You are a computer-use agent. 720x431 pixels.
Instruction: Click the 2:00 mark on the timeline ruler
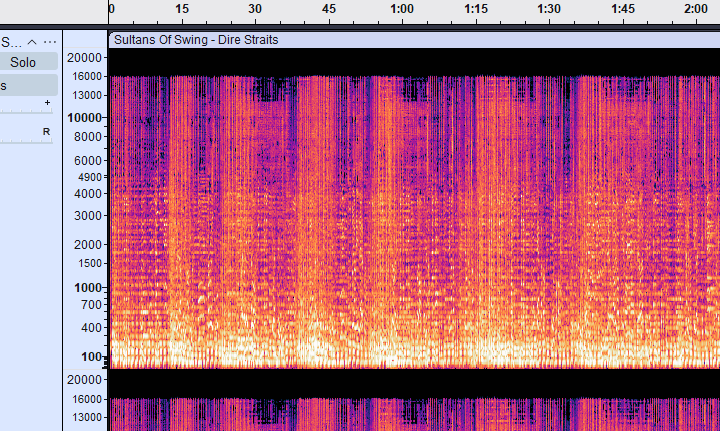pos(695,10)
